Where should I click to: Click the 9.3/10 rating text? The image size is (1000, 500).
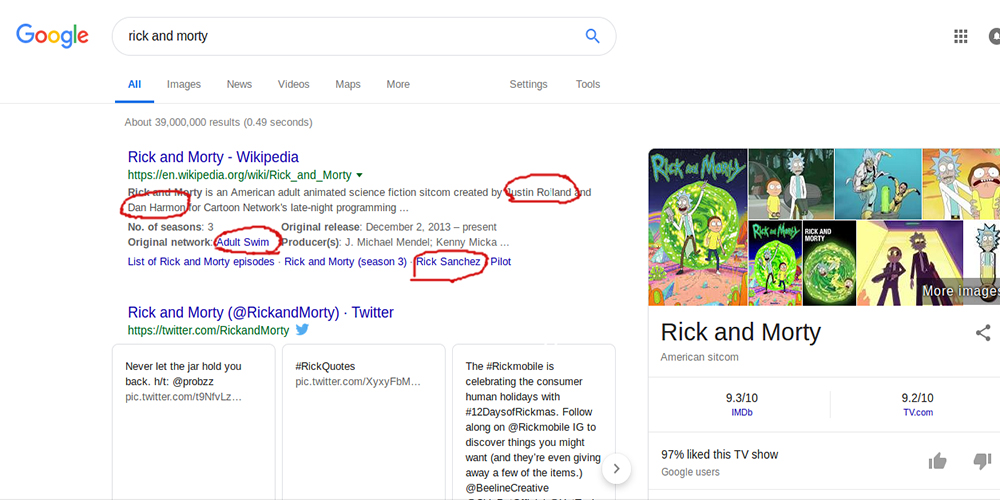point(742,398)
